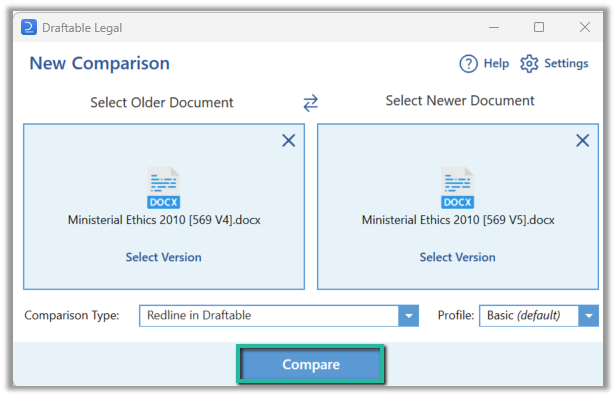This screenshot has width=616, height=397.
Task: Select Ministerial Ethics 2010 [569 V4].docx filename
Action: (x=164, y=220)
